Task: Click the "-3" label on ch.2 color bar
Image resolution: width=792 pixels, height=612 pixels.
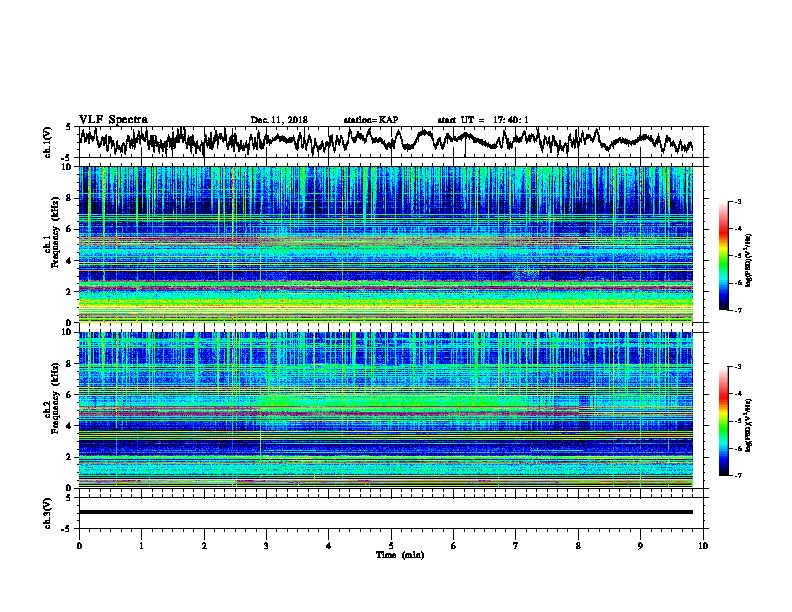Action: click(738, 367)
